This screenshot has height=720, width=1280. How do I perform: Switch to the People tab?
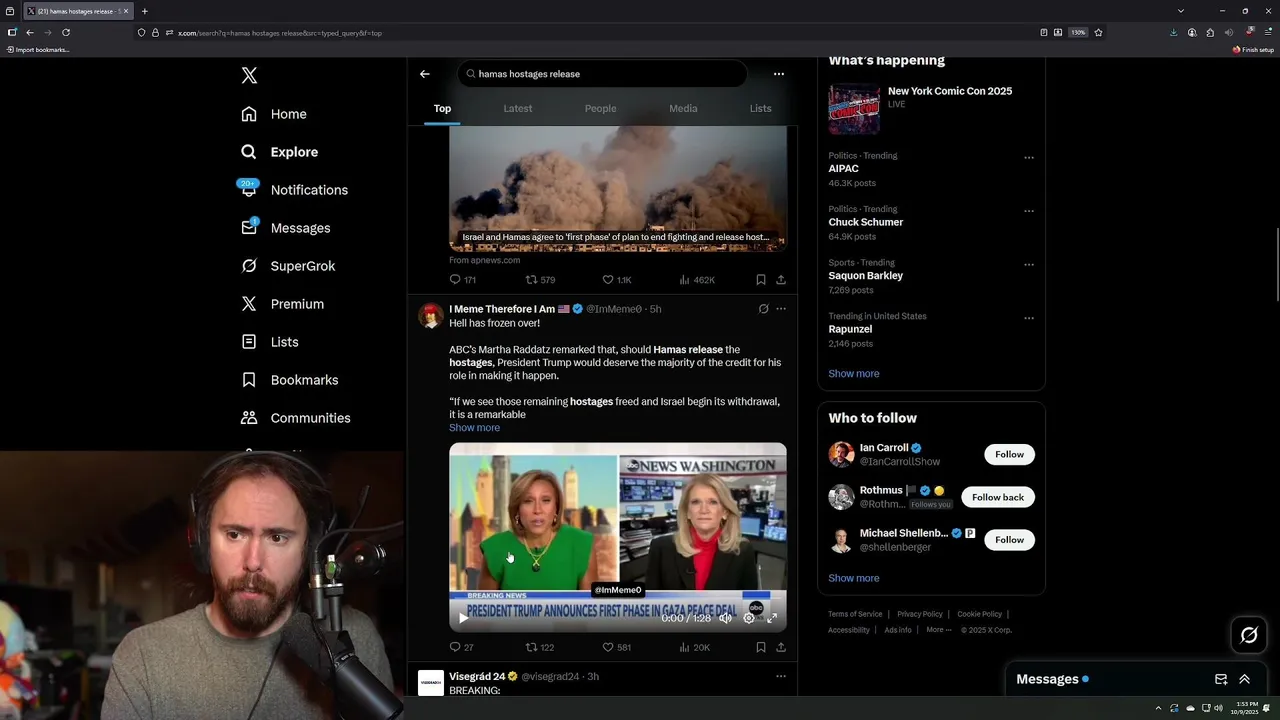click(600, 108)
